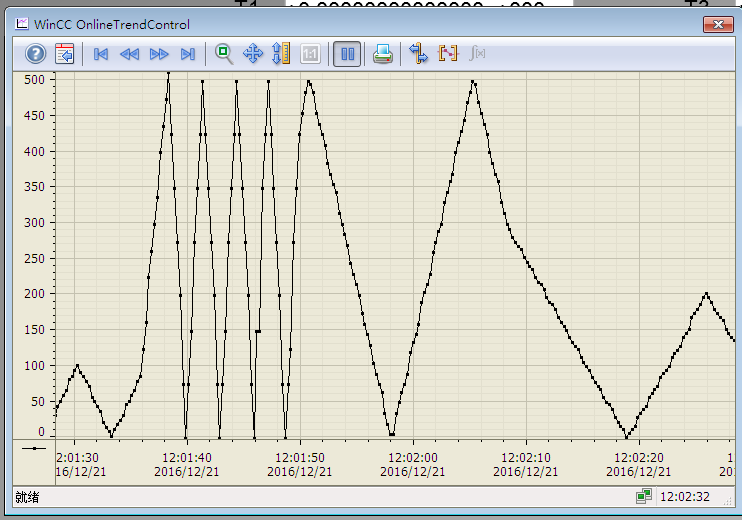Click the trend legend line marker
Image resolution: width=742 pixels, height=520 pixels.
(x=34, y=450)
